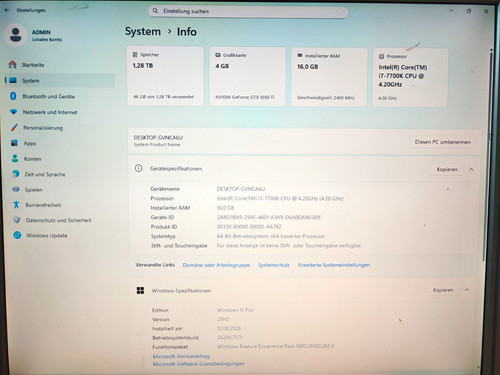Click ADMIN Lokales Konto profile name
This screenshot has height=375, width=500.
tap(47, 35)
